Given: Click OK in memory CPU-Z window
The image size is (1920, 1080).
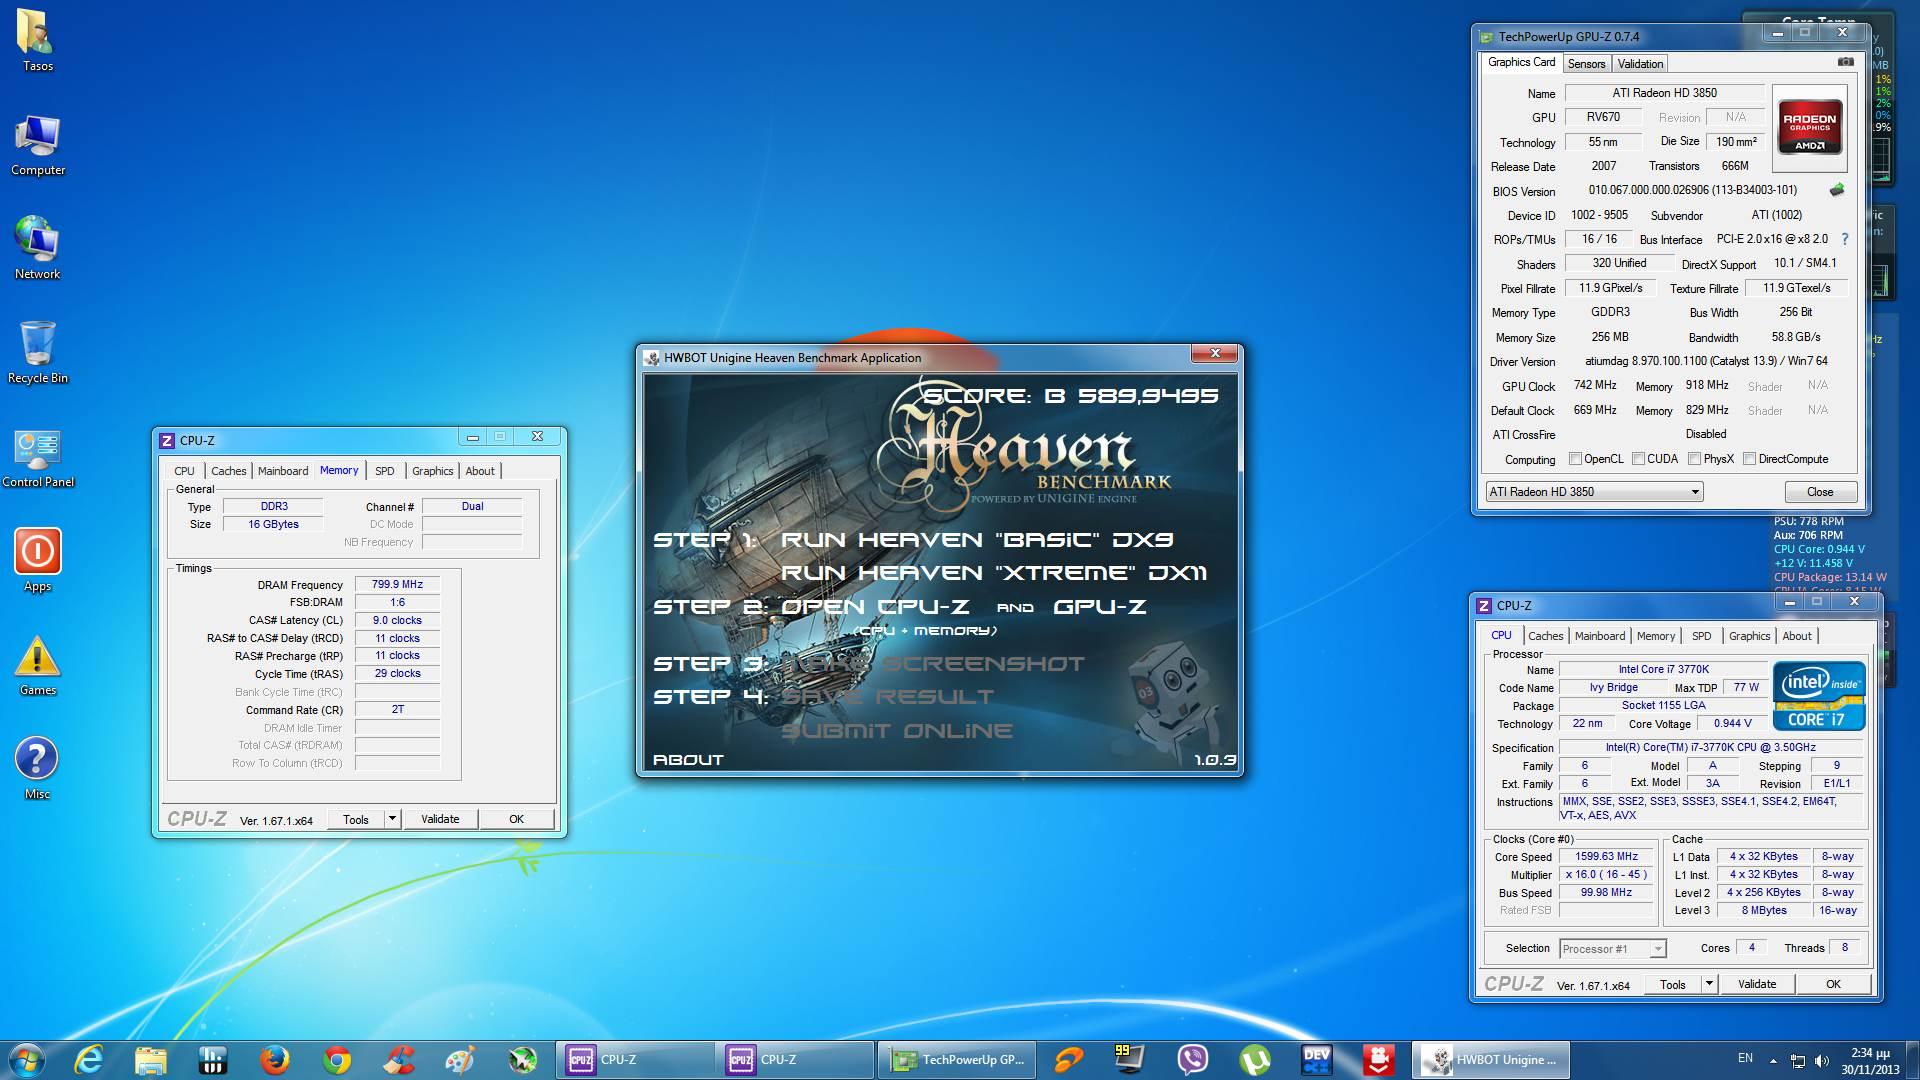Looking at the screenshot, I should (516, 819).
